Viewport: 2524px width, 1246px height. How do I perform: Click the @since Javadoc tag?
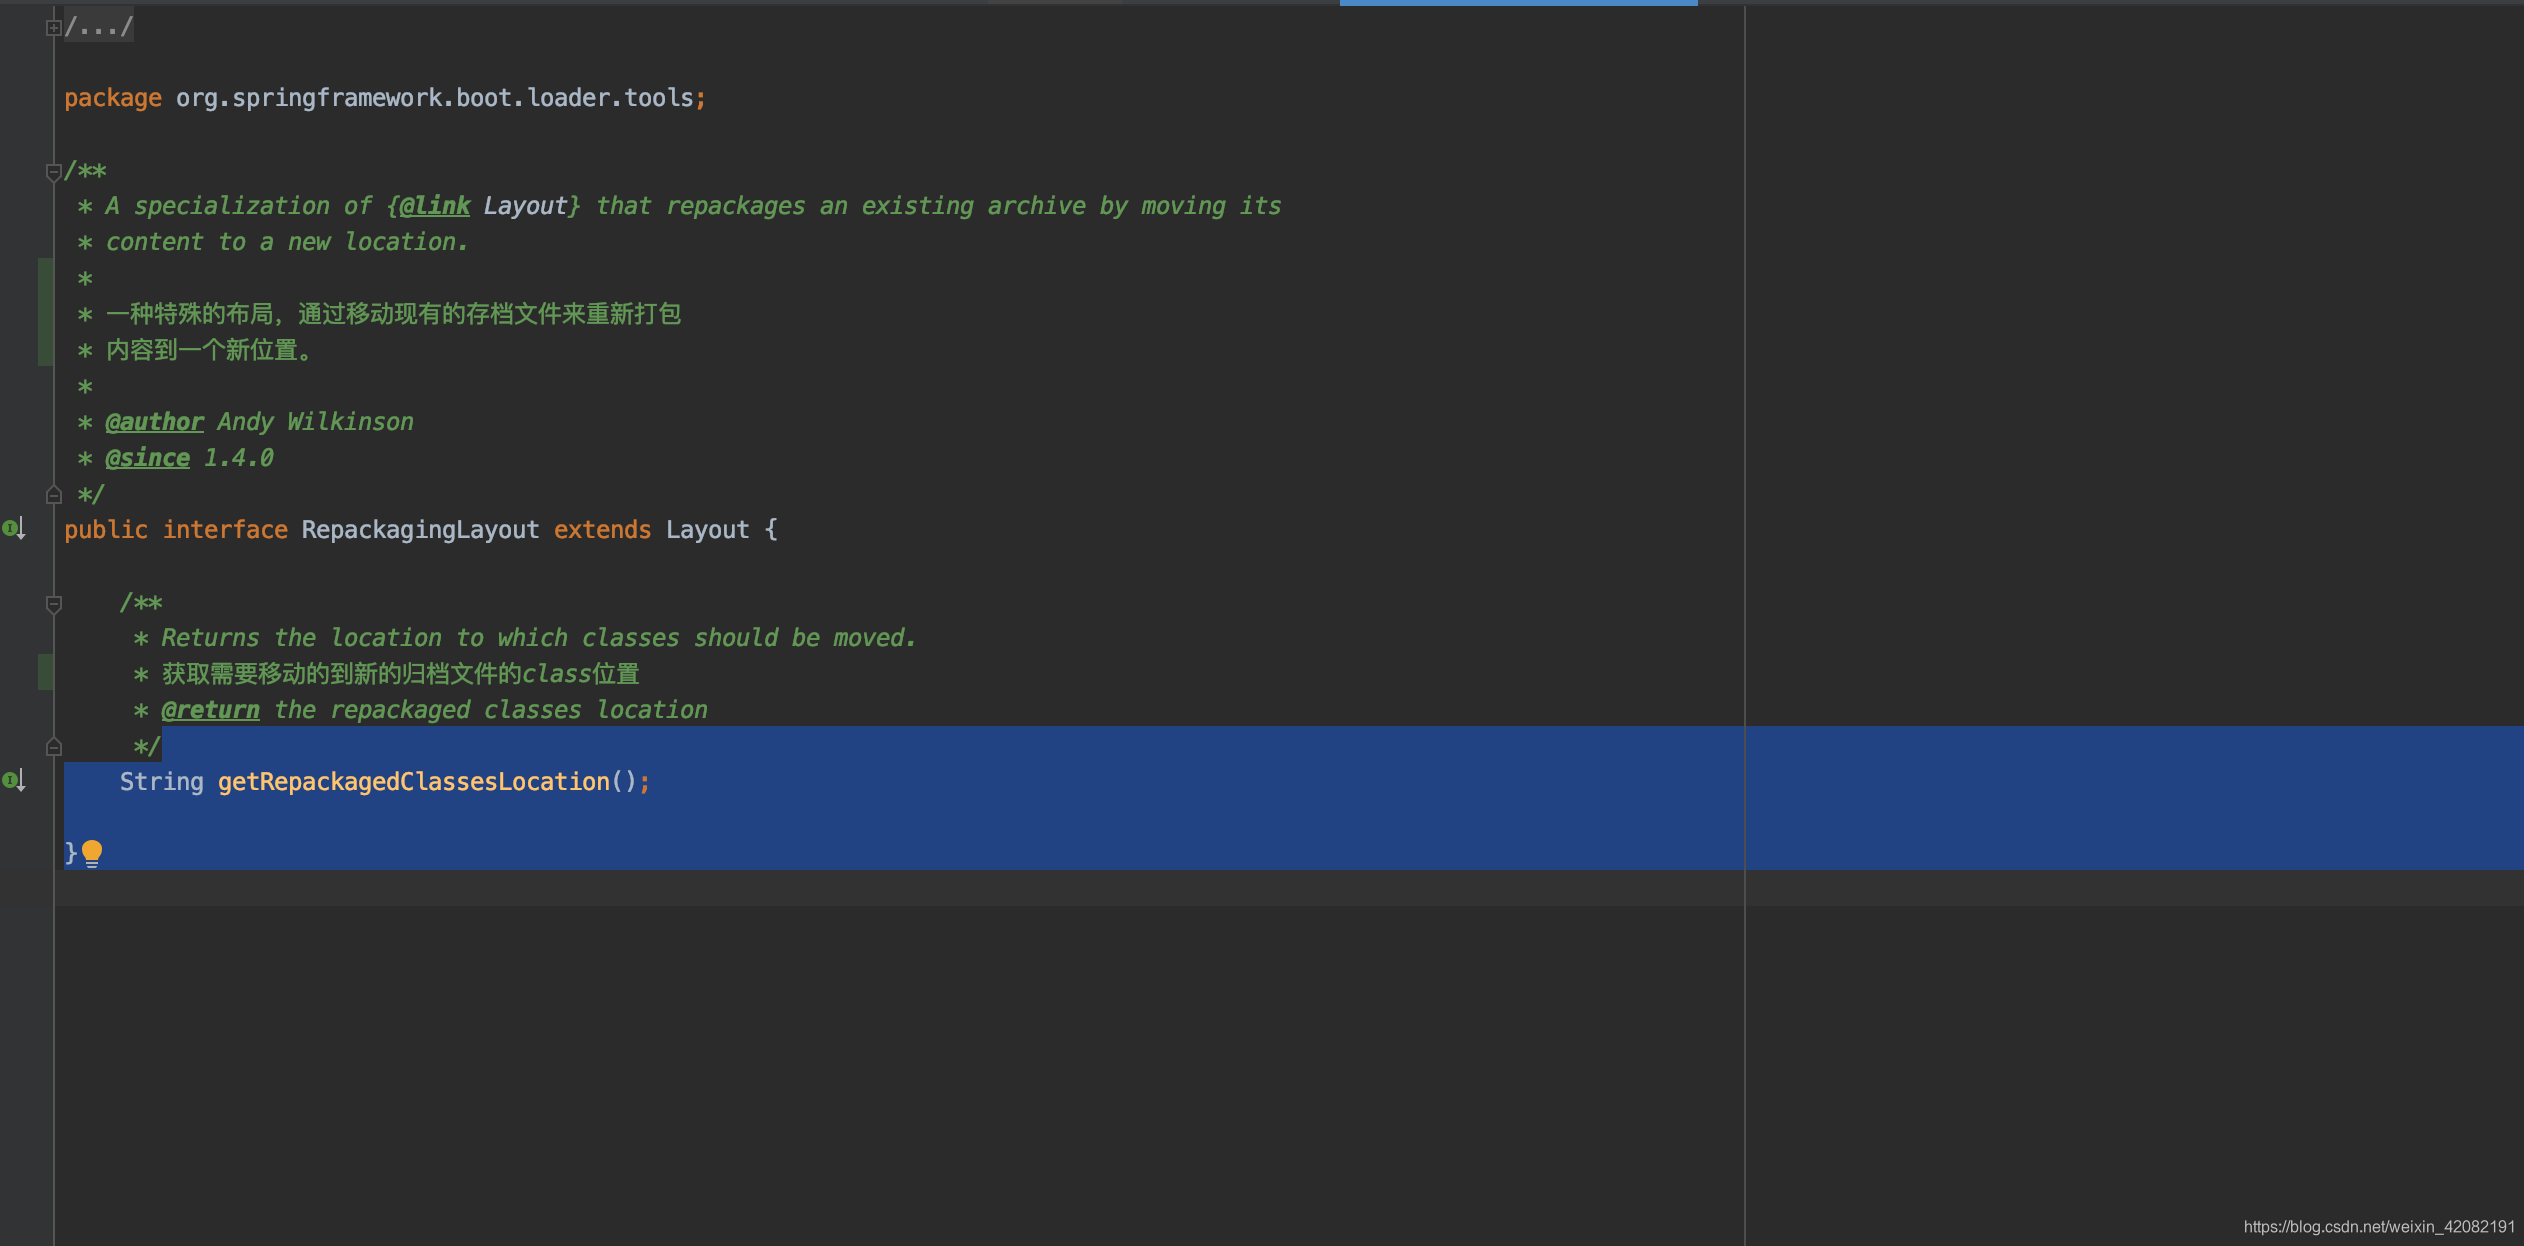tap(147, 458)
